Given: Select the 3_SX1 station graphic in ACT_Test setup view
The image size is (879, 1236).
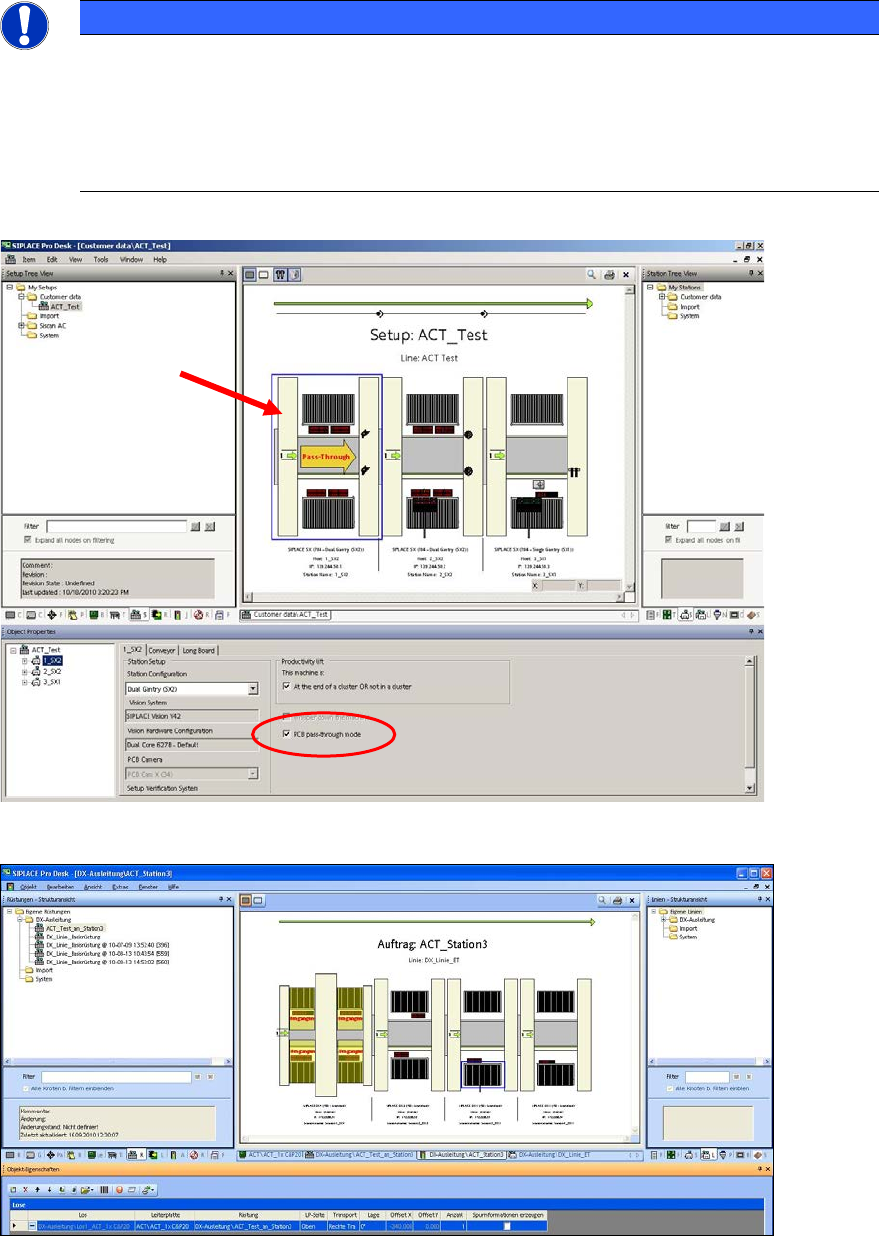Looking at the screenshot, I should coord(539,456).
